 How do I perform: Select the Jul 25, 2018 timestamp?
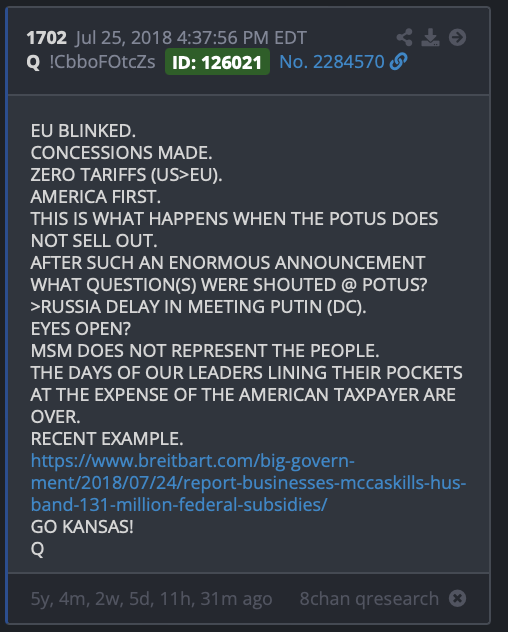click(x=191, y=38)
